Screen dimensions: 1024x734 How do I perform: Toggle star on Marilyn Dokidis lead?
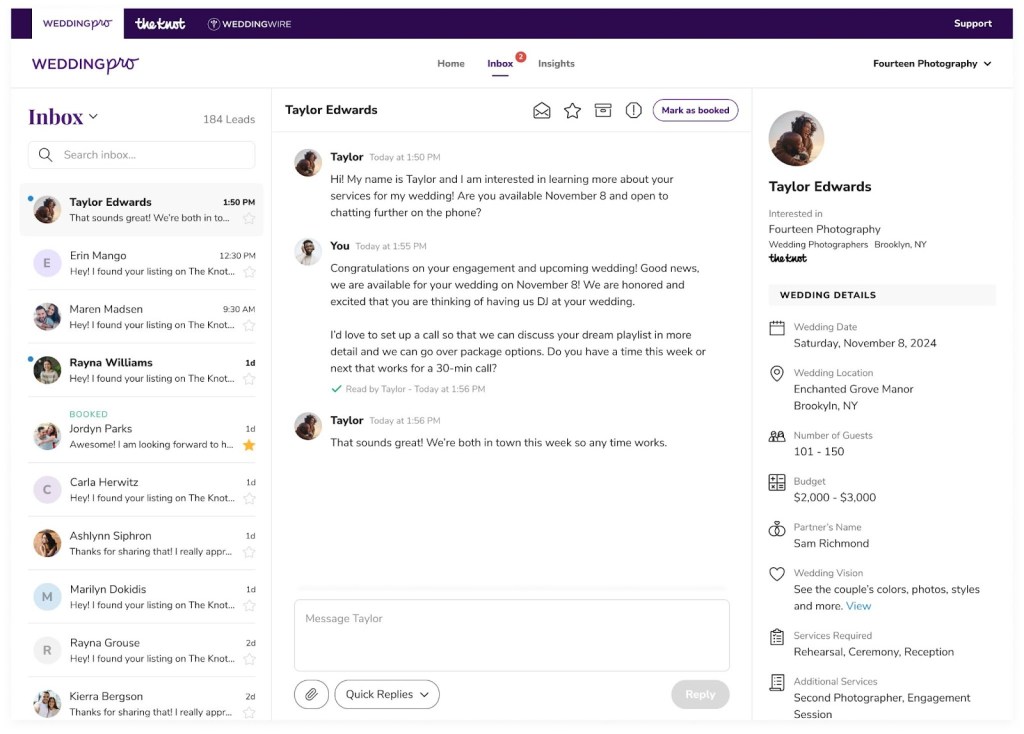(249, 605)
